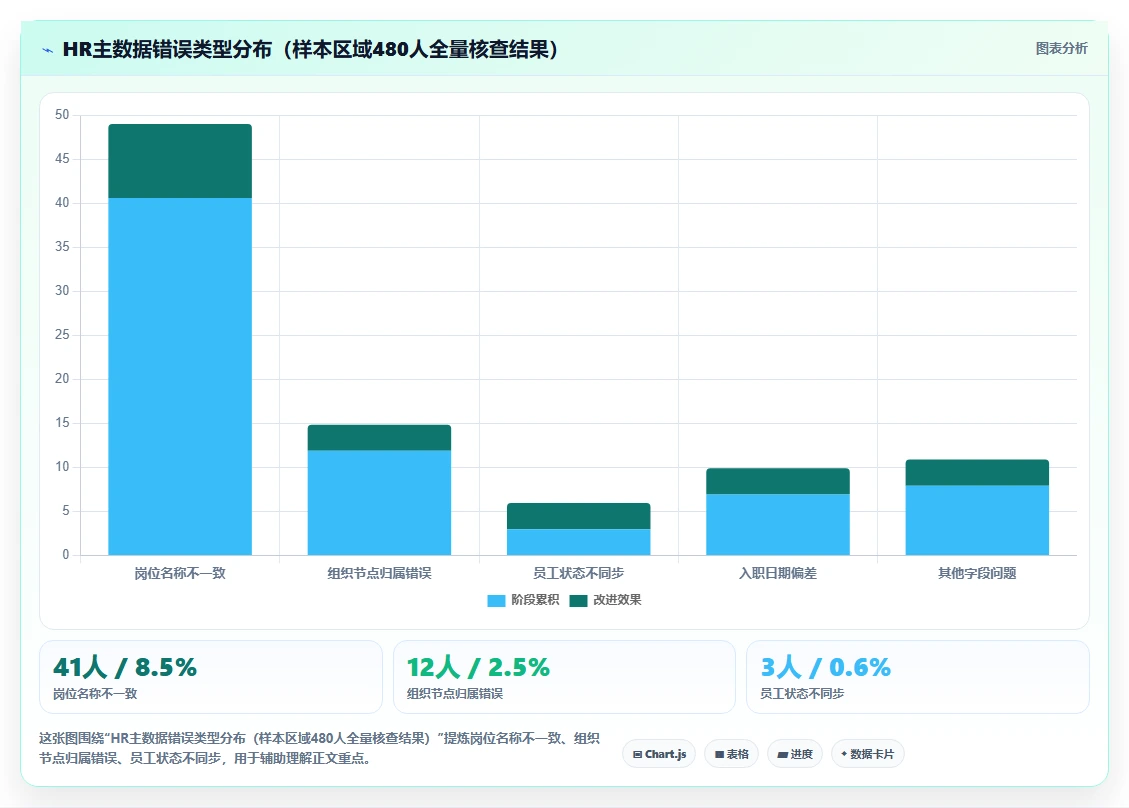Click the y-axis value 10

tap(62, 467)
